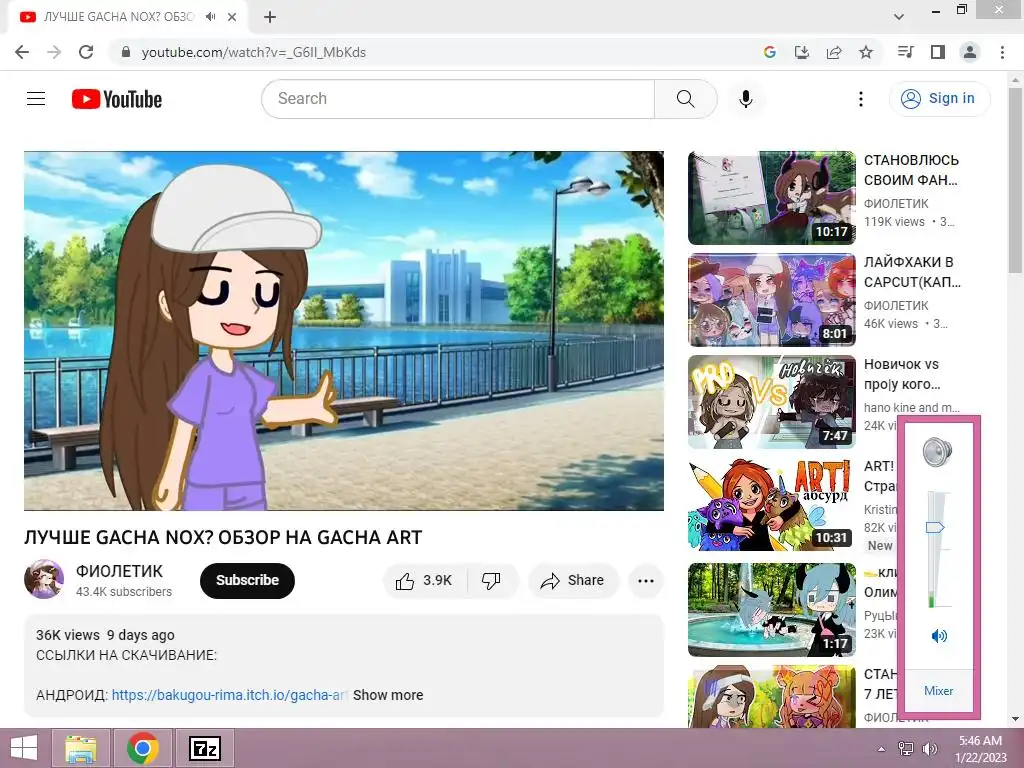Show hidden tray icons arrow
Image resolution: width=1024 pixels, height=768 pixels.
coord(882,749)
